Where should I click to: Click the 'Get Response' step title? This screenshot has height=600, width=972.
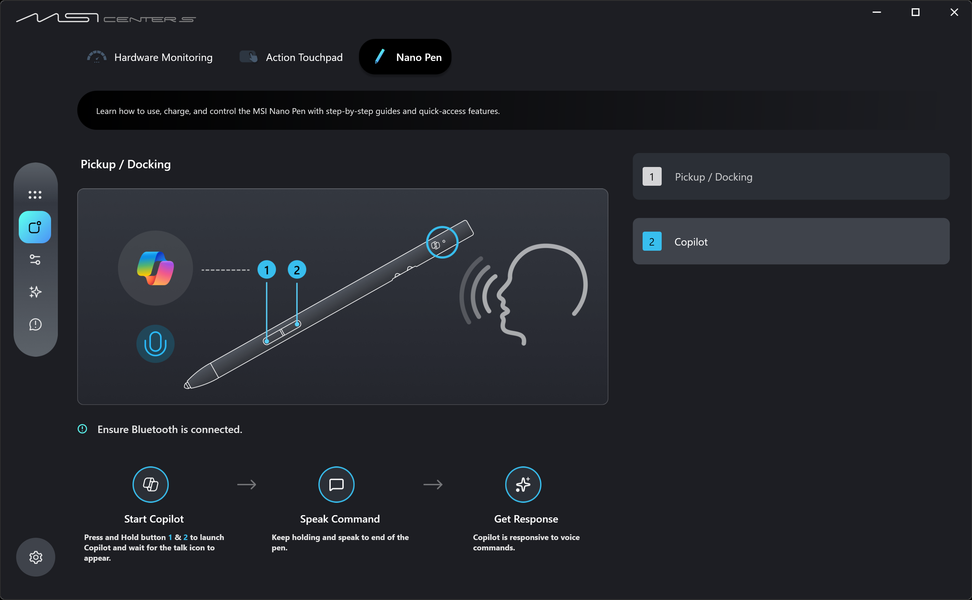coord(526,519)
